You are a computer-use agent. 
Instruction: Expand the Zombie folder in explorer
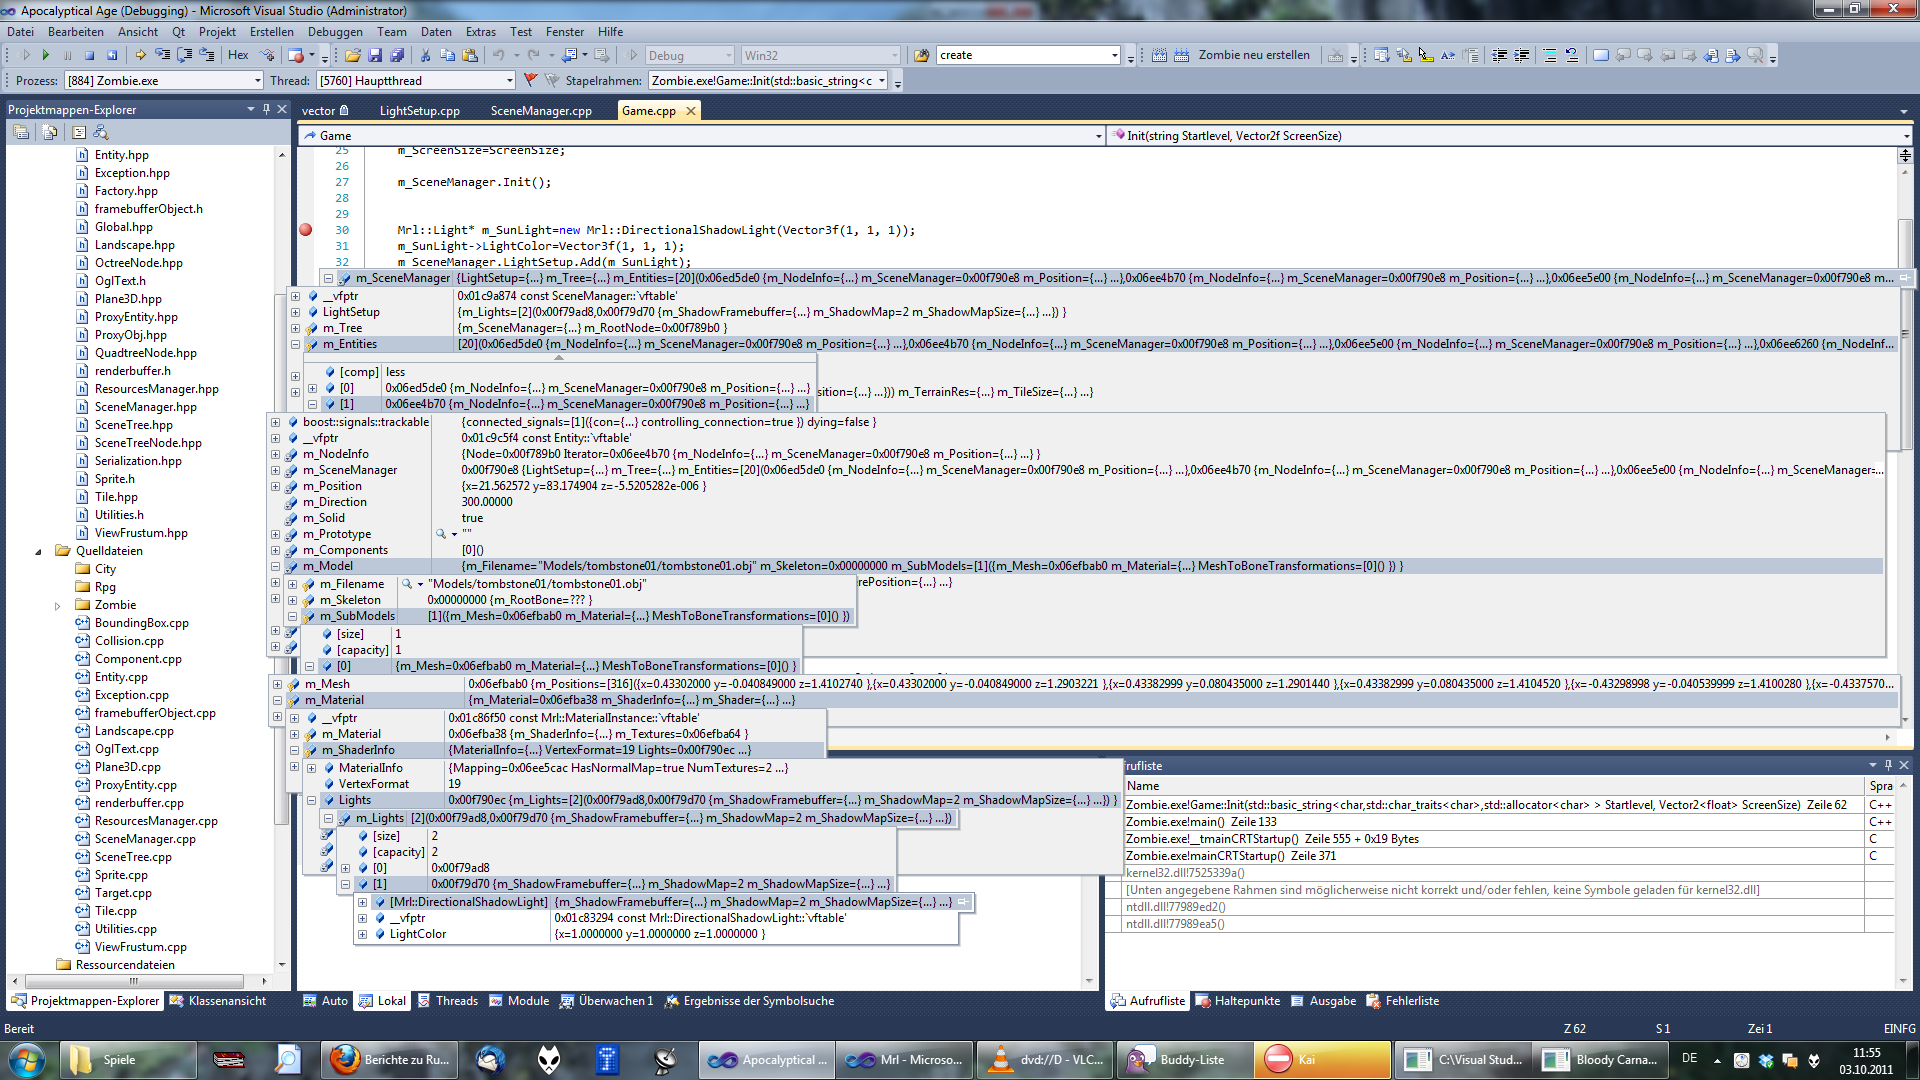(x=57, y=606)
